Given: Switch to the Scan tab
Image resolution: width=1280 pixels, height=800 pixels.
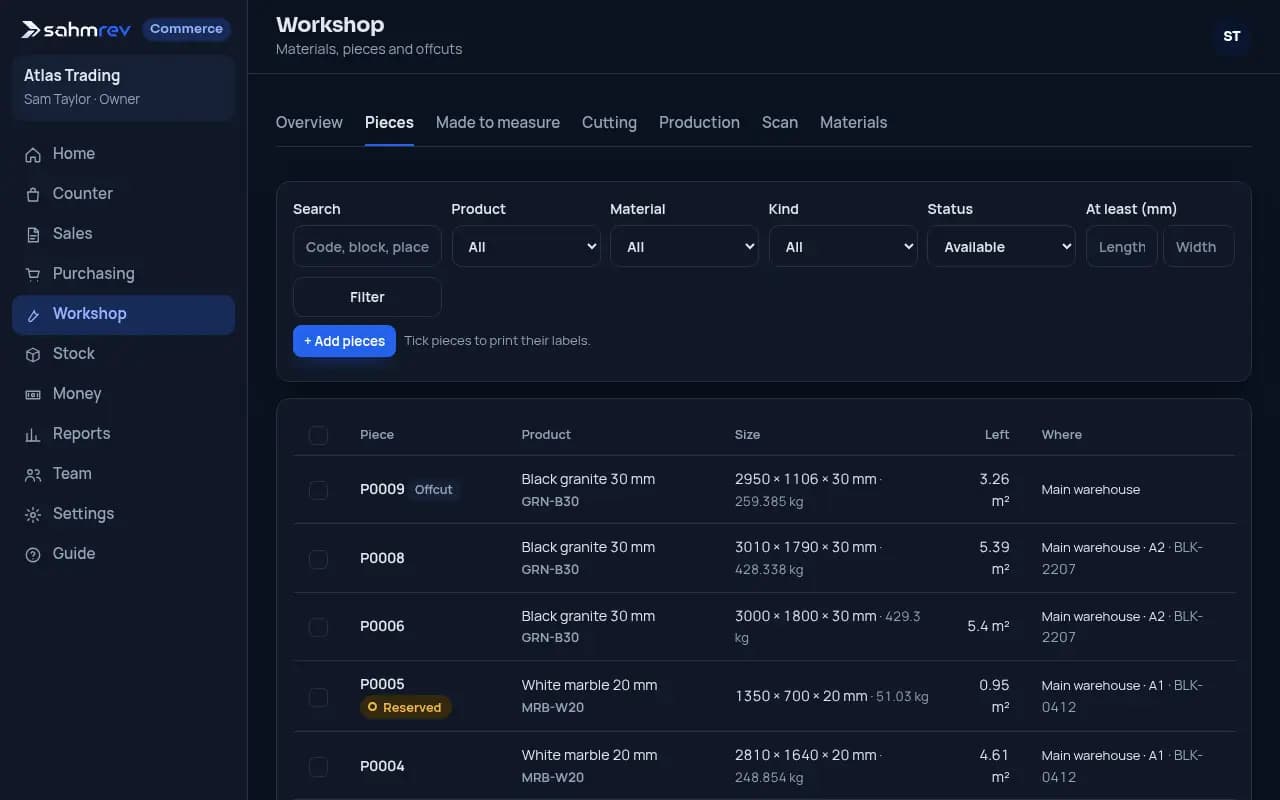Looking at the screenshot, I should 780,122.
